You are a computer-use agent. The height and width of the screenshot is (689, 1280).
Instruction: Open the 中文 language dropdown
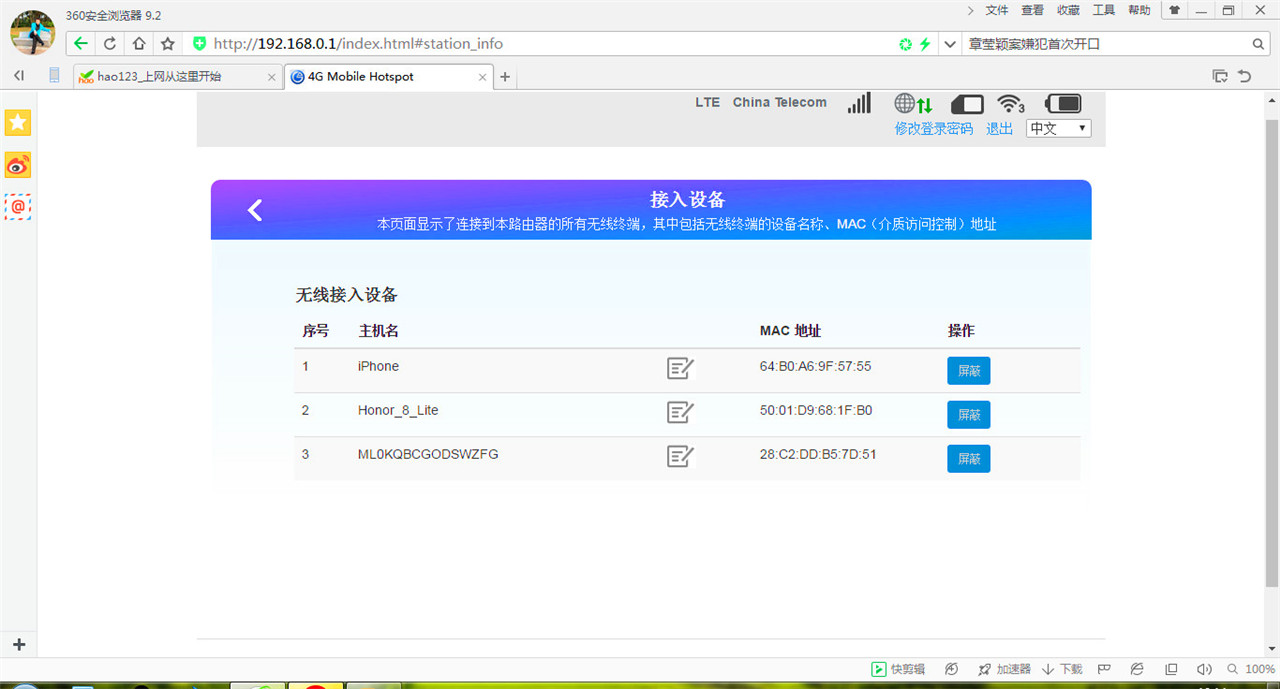(1057, 128)
